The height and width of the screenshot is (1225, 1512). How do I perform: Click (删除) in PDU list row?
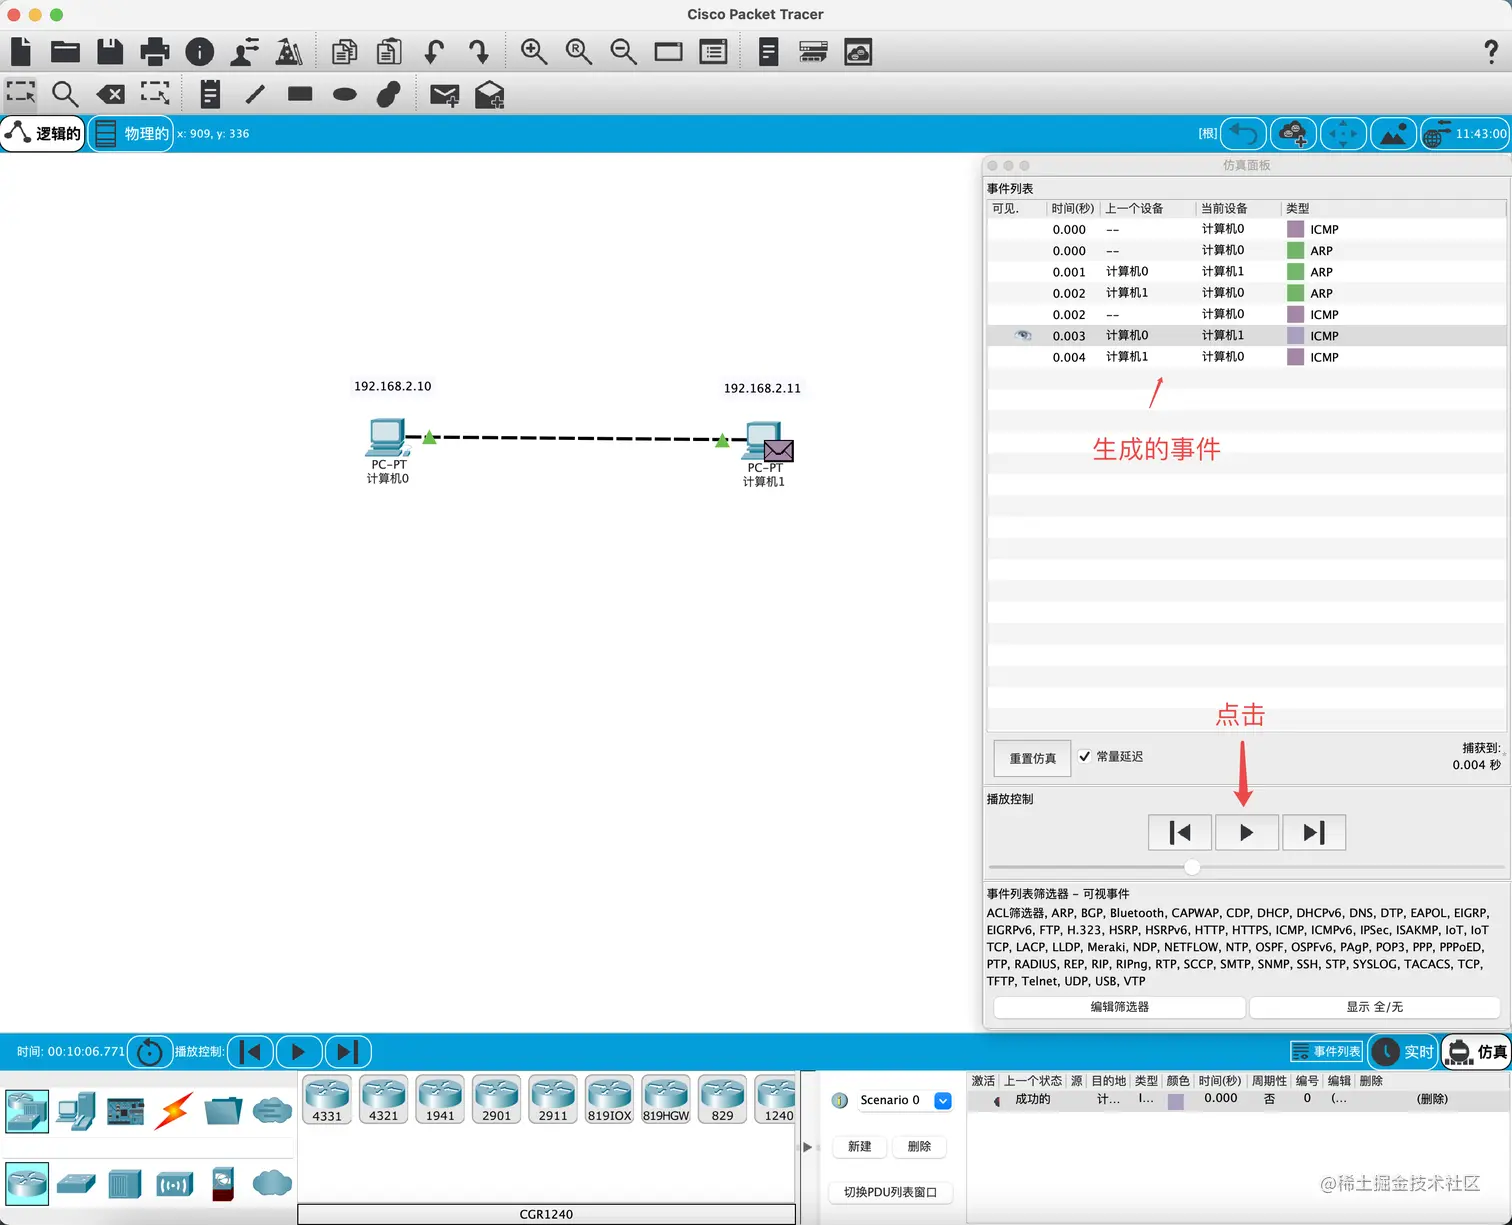[x=1432, y=1099]
